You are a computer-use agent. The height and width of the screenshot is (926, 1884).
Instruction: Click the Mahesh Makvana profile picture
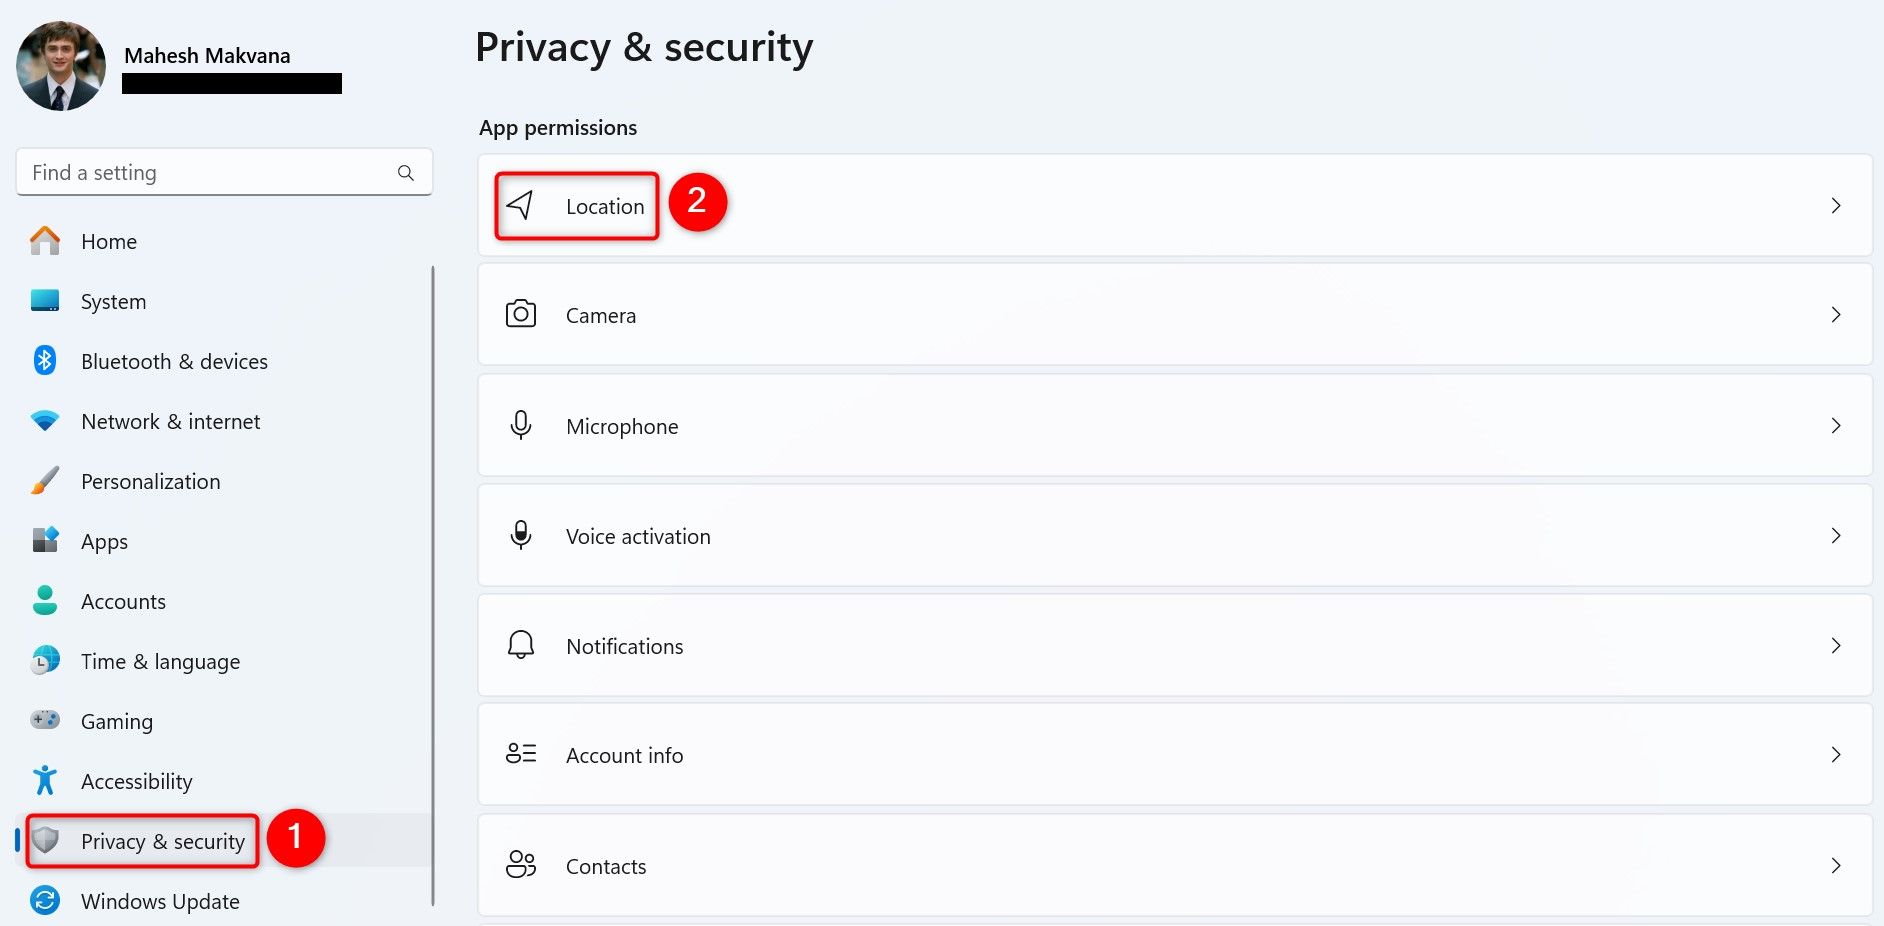tap(61, 66)
